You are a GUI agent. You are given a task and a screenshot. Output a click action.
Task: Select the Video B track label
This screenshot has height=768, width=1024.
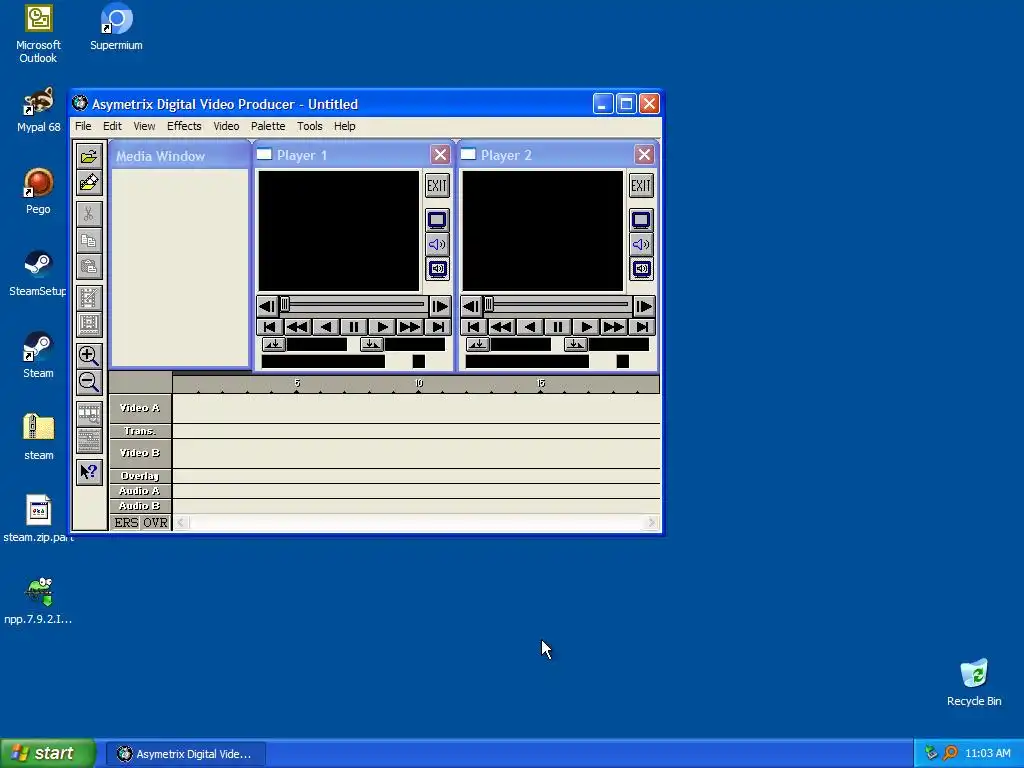(x=140, y=453)
